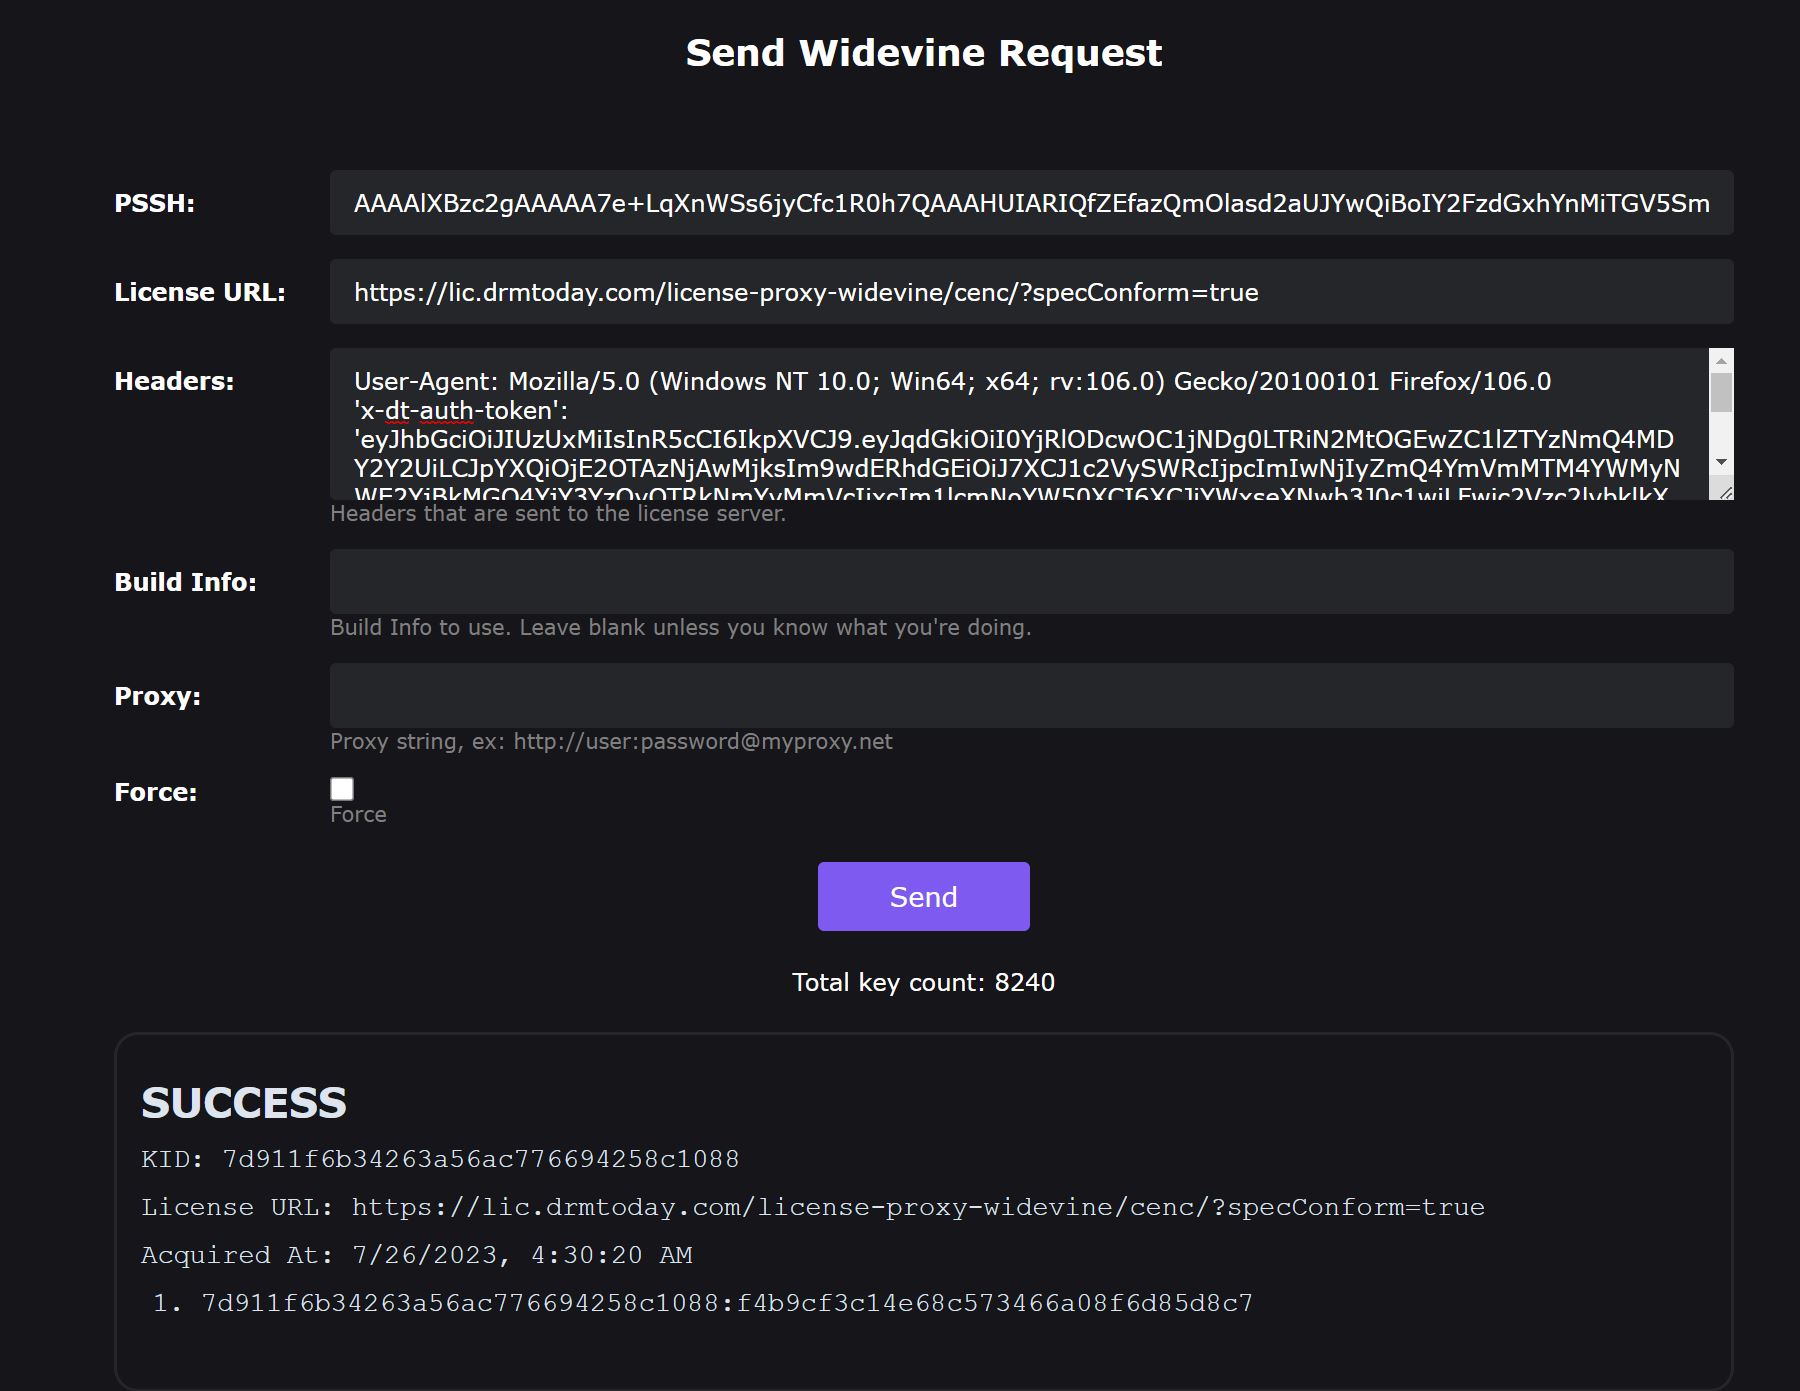Click the first key:value pair result

pyautogui.click(x=726, y=1303)
